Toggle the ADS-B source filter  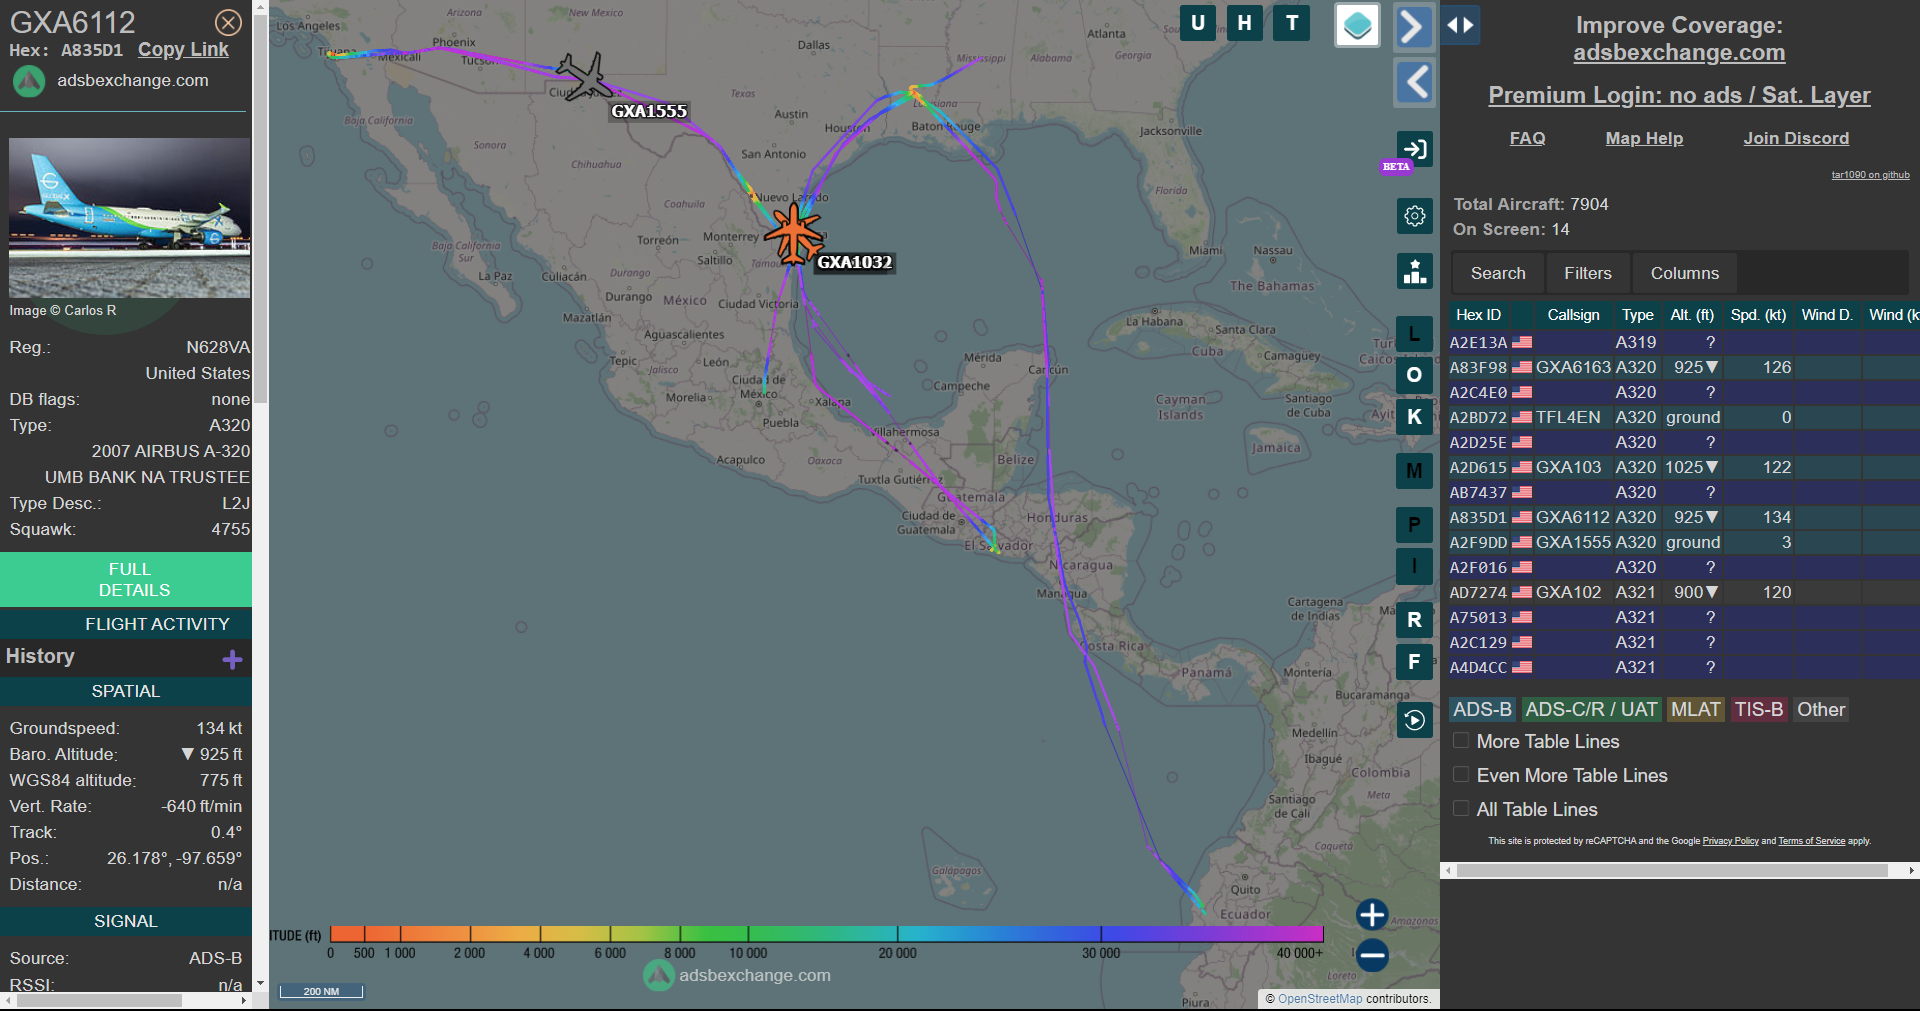coord(1482,709)
